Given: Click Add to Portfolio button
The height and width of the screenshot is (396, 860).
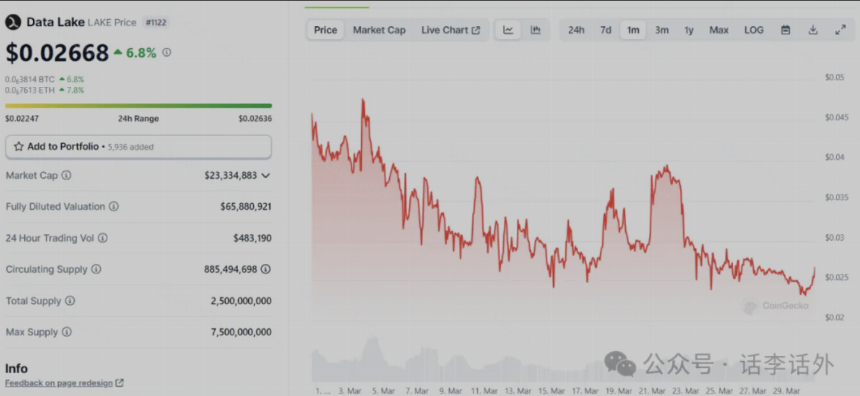Looking at the screenshot, I should (x=138, y=147).
